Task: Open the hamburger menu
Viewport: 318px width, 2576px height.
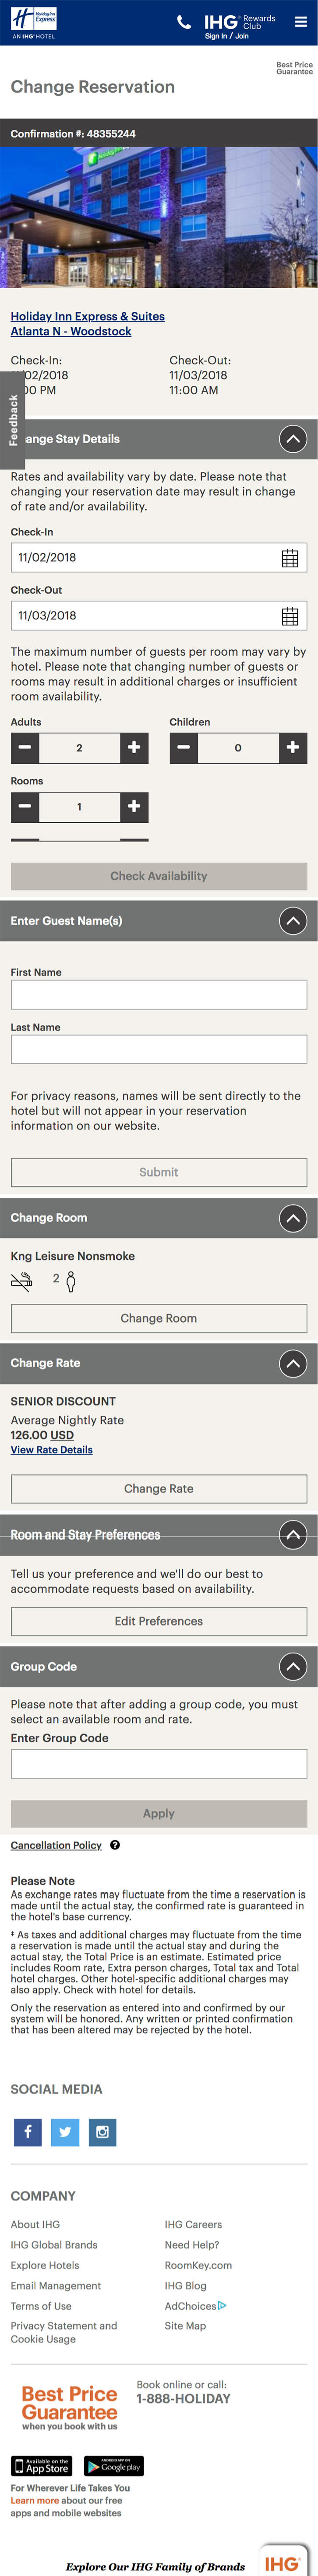Action: point(300,21)
